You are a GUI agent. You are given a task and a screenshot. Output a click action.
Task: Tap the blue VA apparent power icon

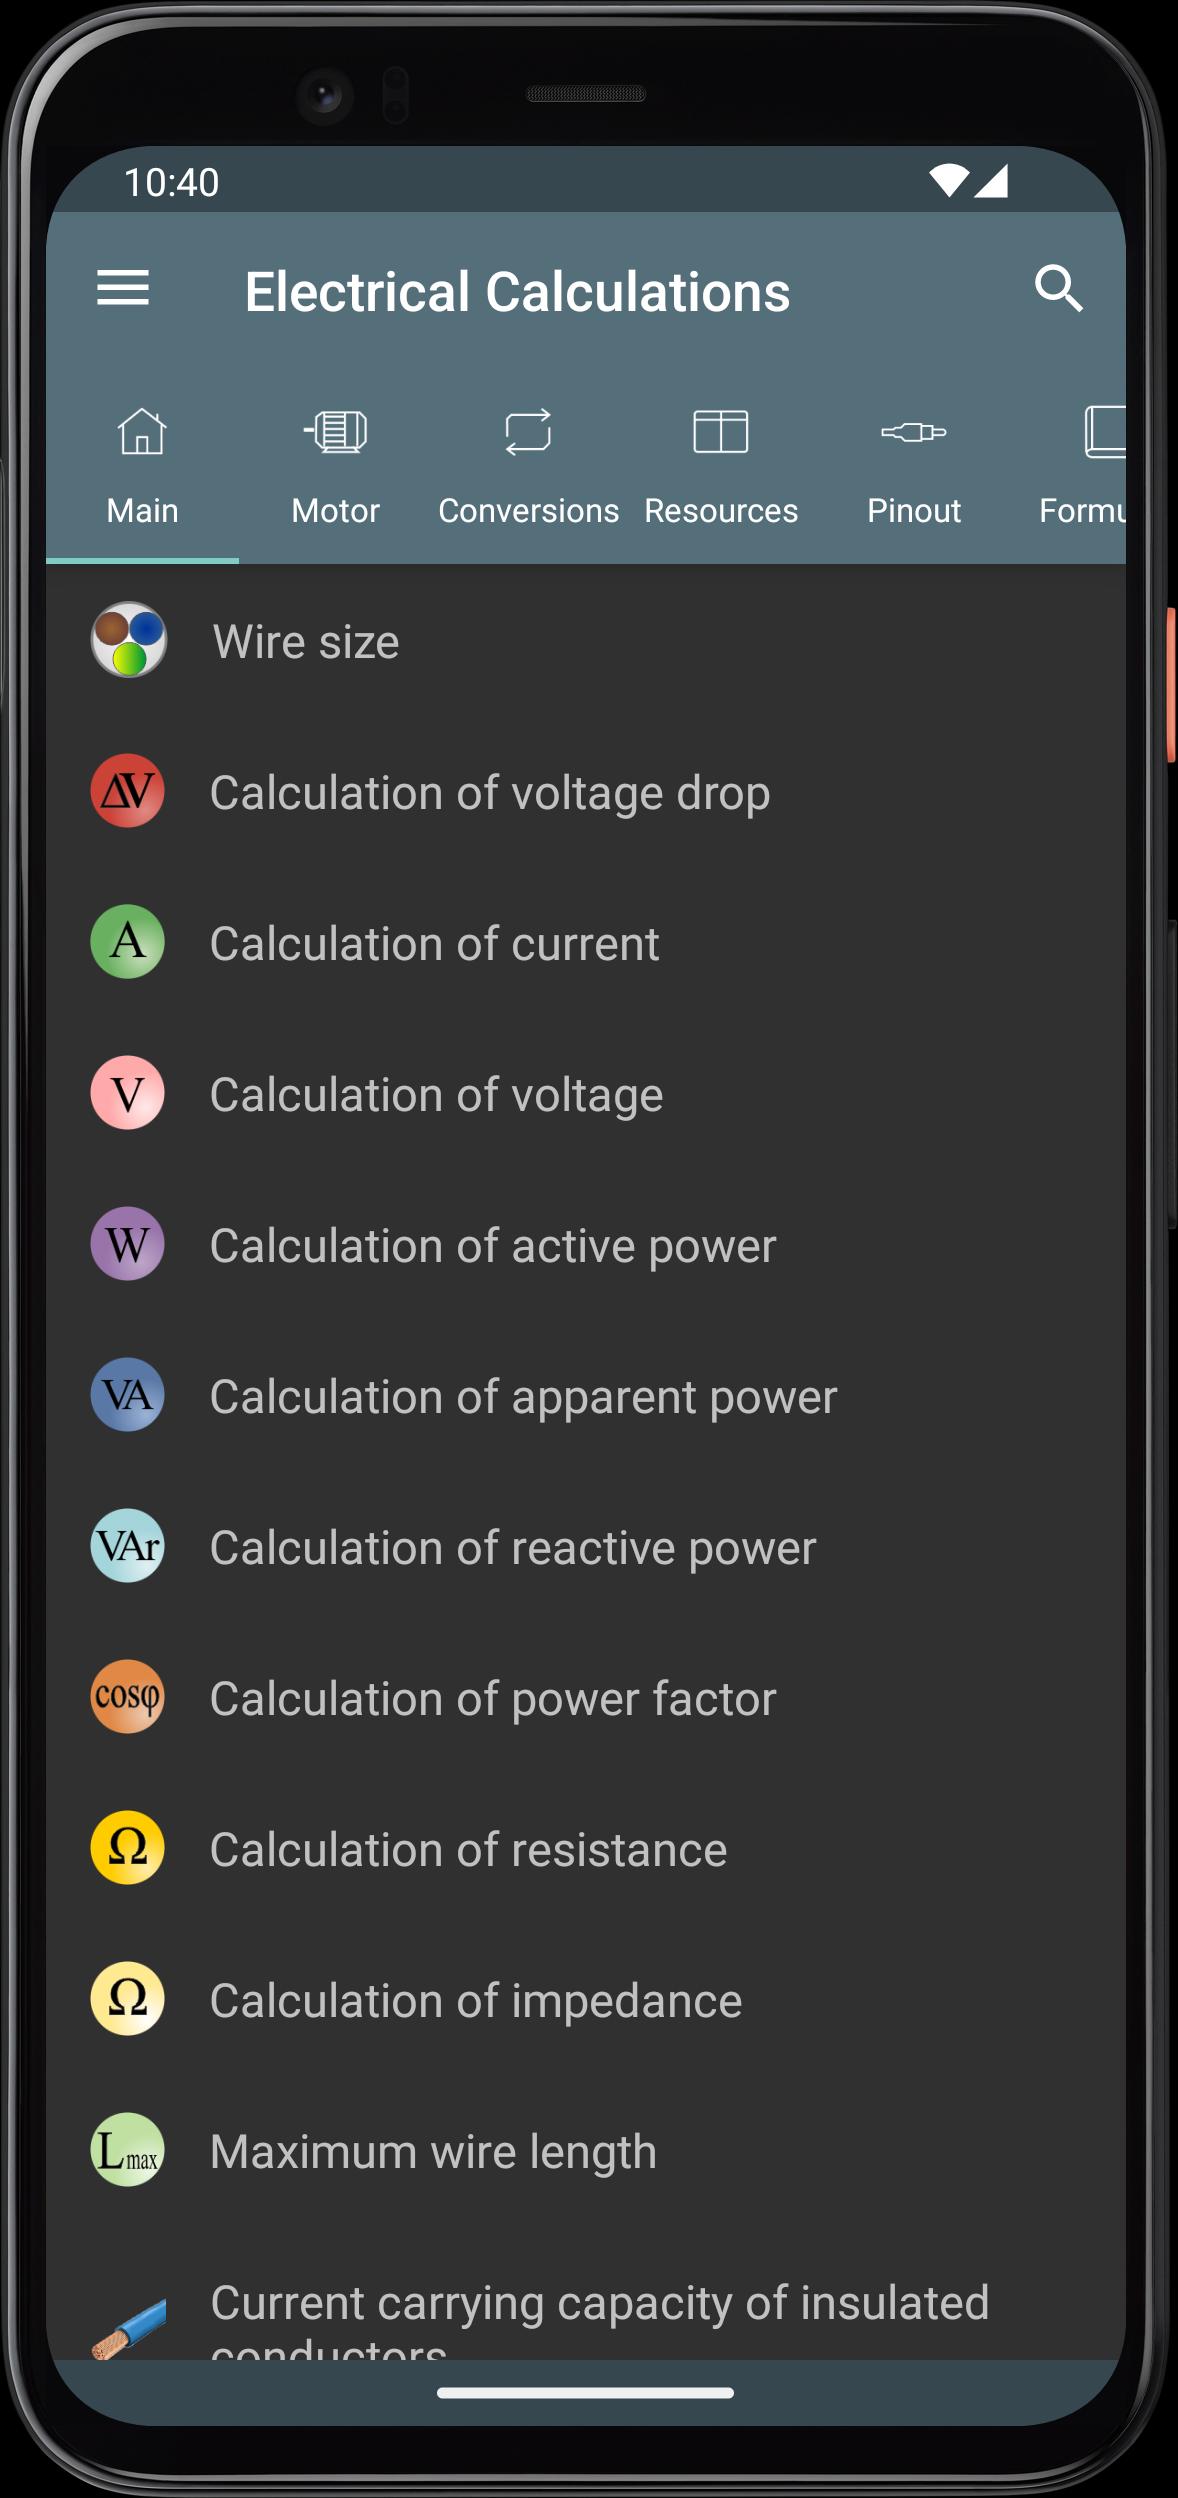tap(128, 1395)
